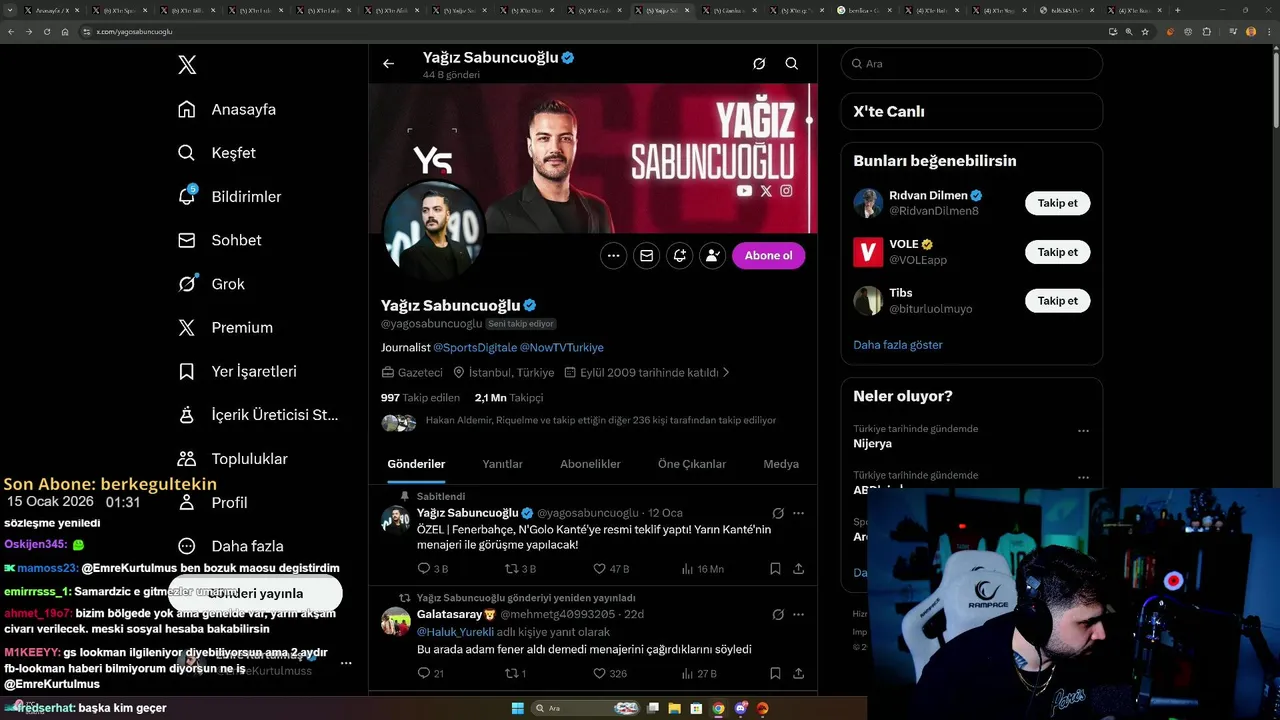
Task: Open the 2,1 Mn Takipçi list
Action: coord(509,398)
